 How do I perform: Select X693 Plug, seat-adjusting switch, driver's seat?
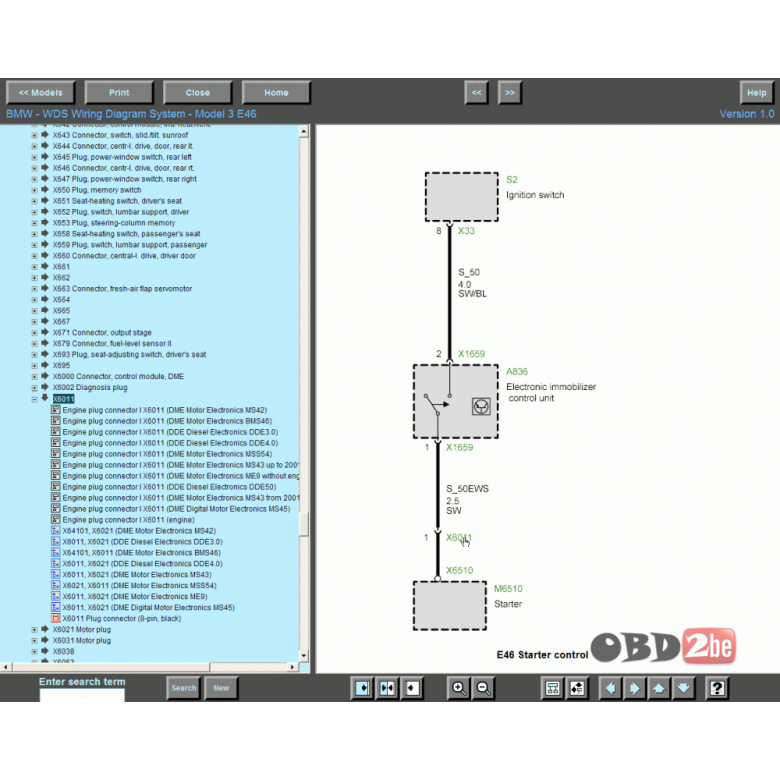pos(129,355)
